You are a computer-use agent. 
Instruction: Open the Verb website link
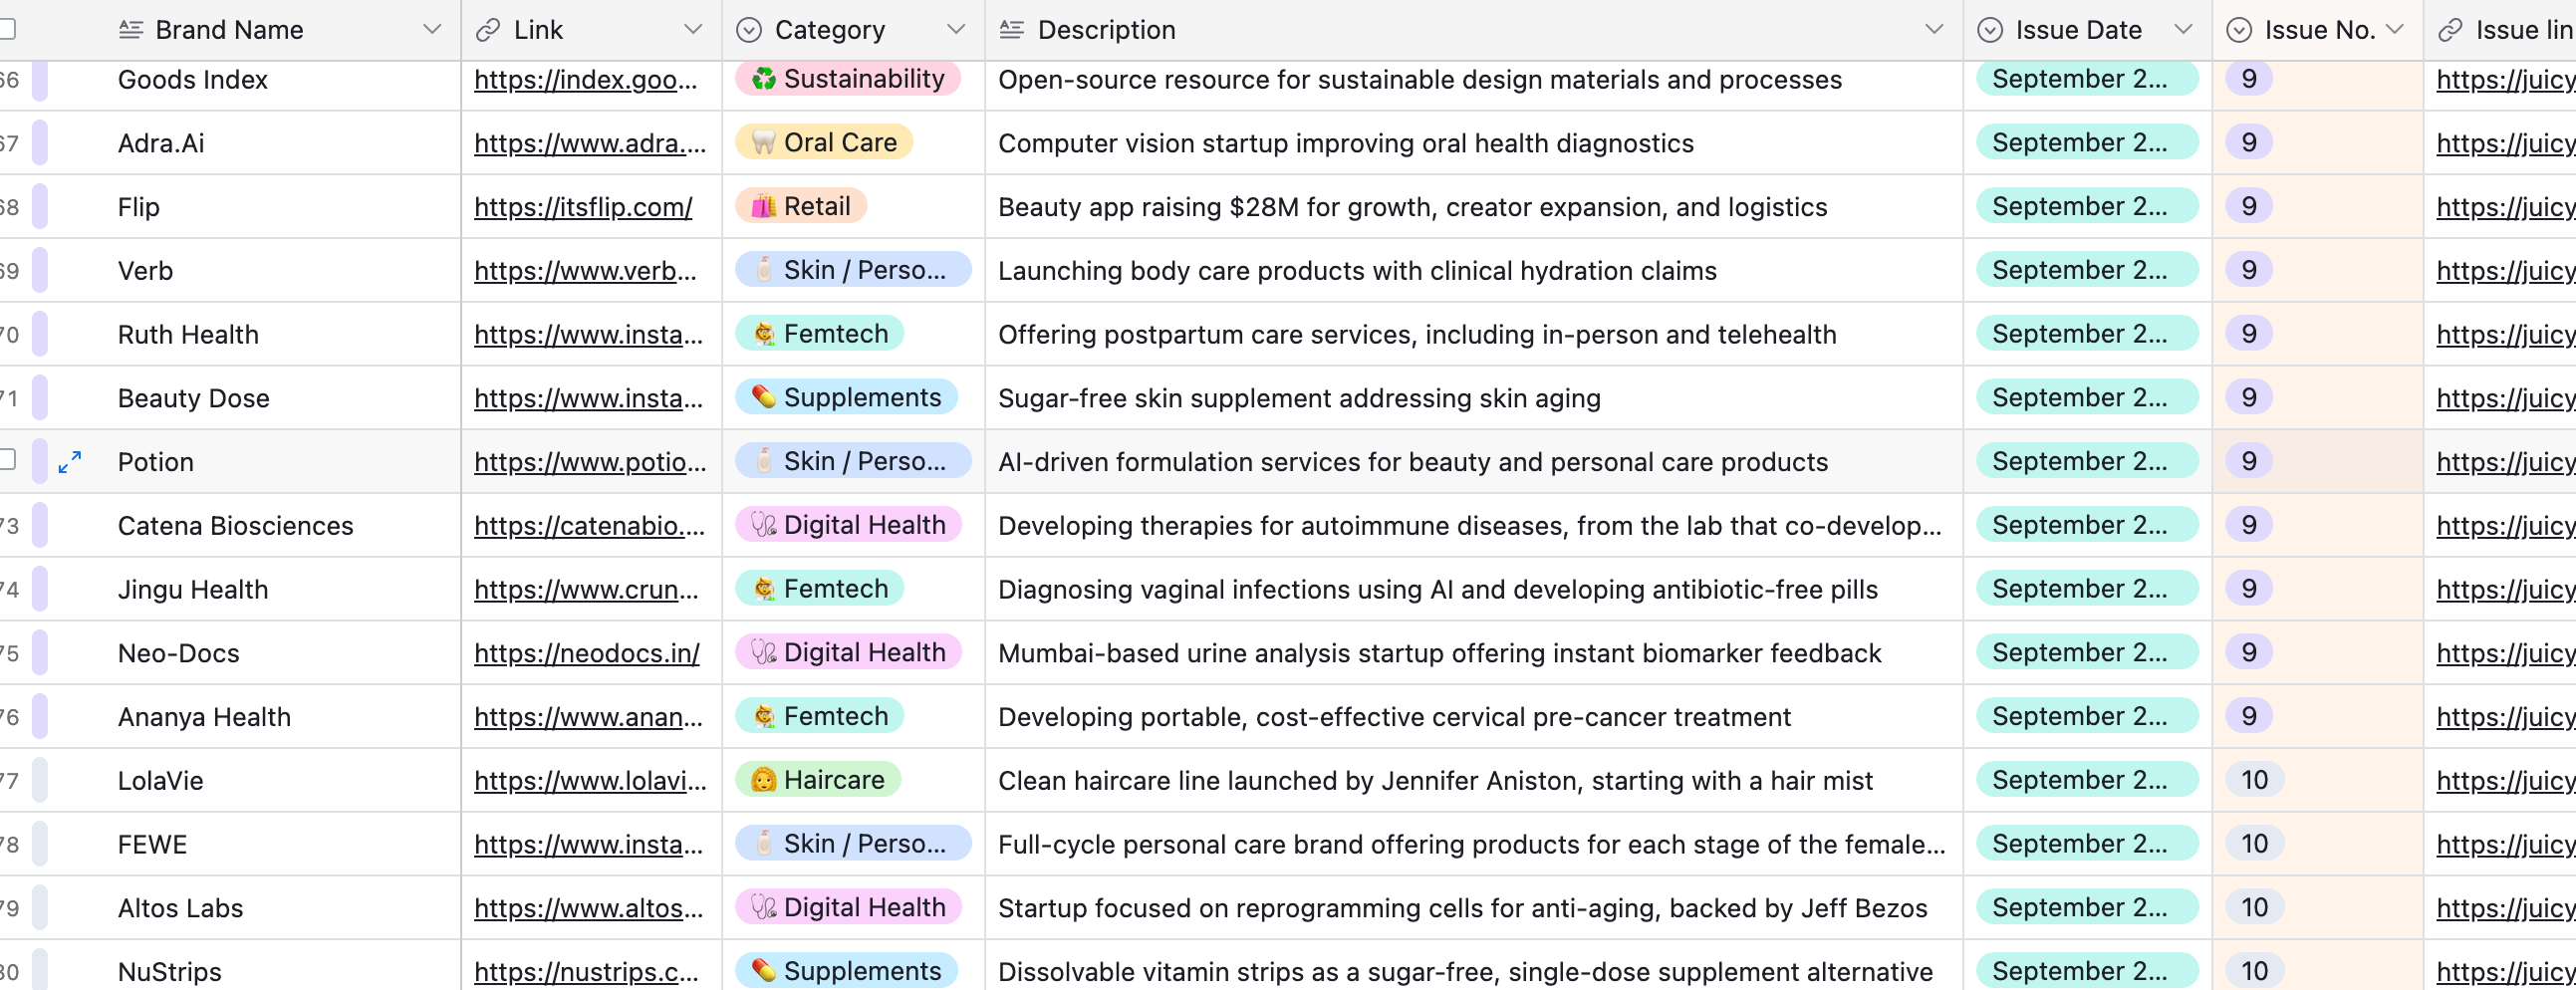[585, 271]
